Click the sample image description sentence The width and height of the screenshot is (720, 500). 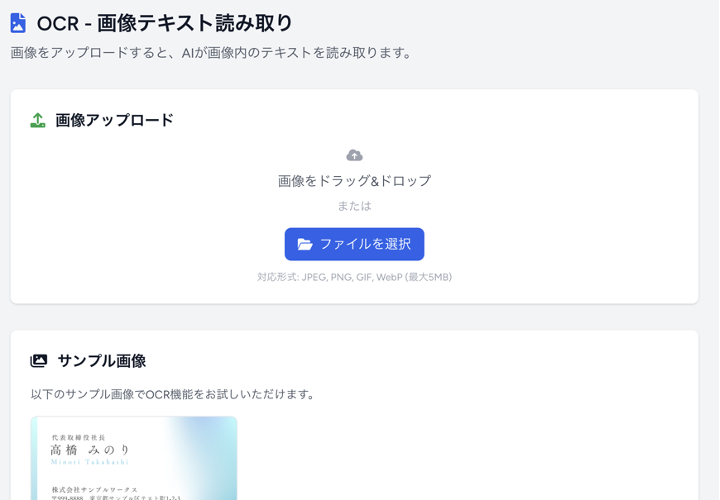point(173,394)
